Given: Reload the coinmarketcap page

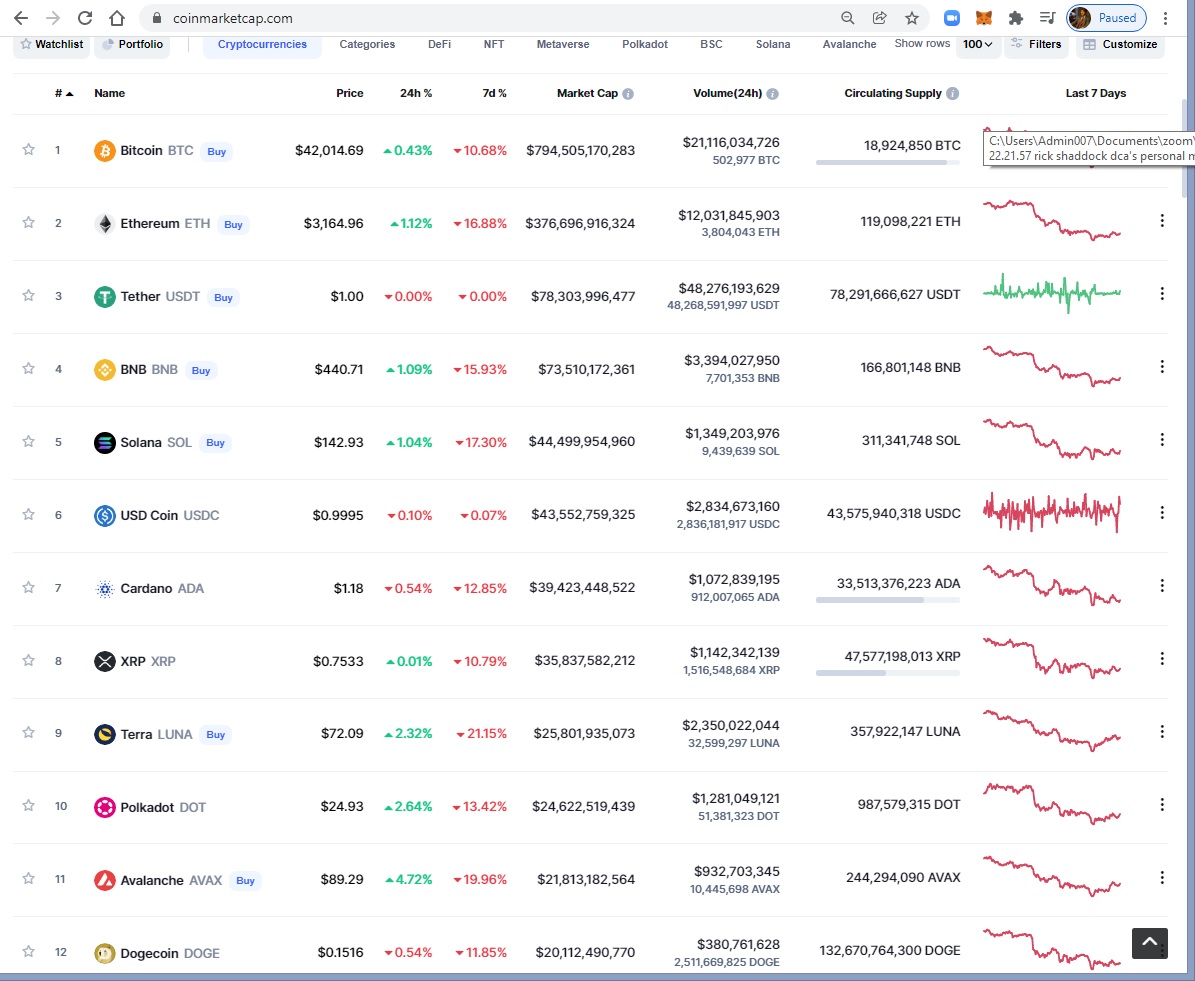Looking at the screenshot, I should pos(85,18).
